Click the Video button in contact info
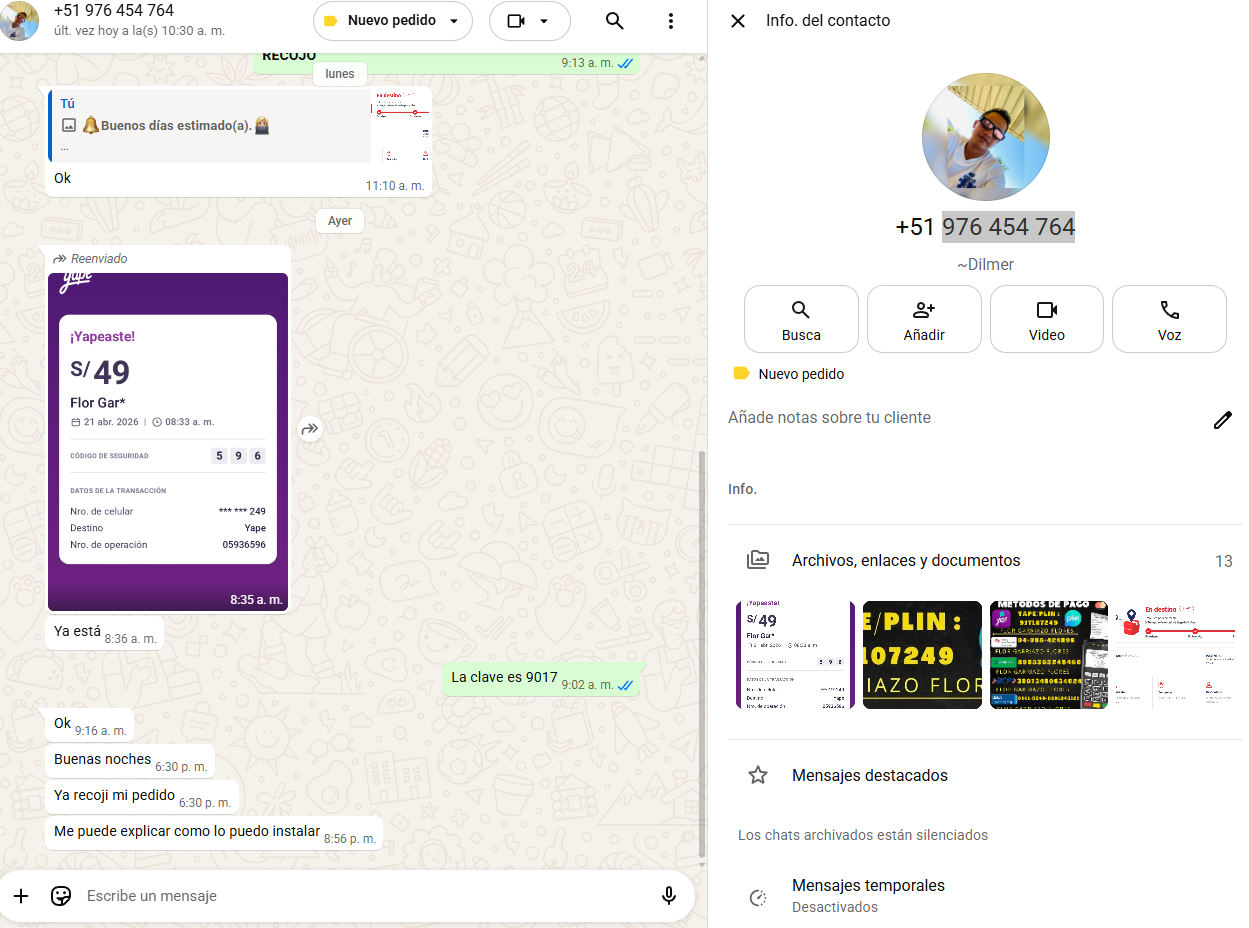Screen dimensions: 1249x928 pos(1046,319)
